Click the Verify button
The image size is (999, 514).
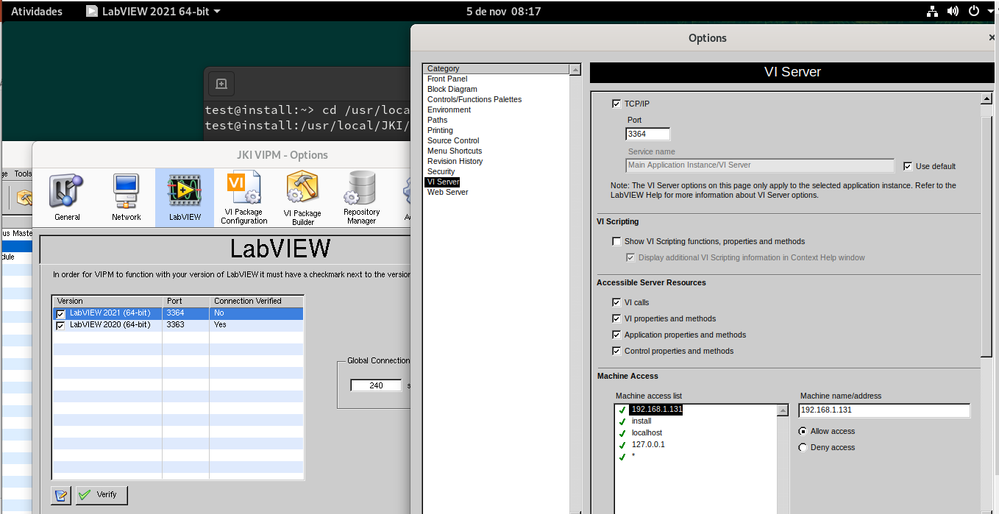(x=101, y=495)
